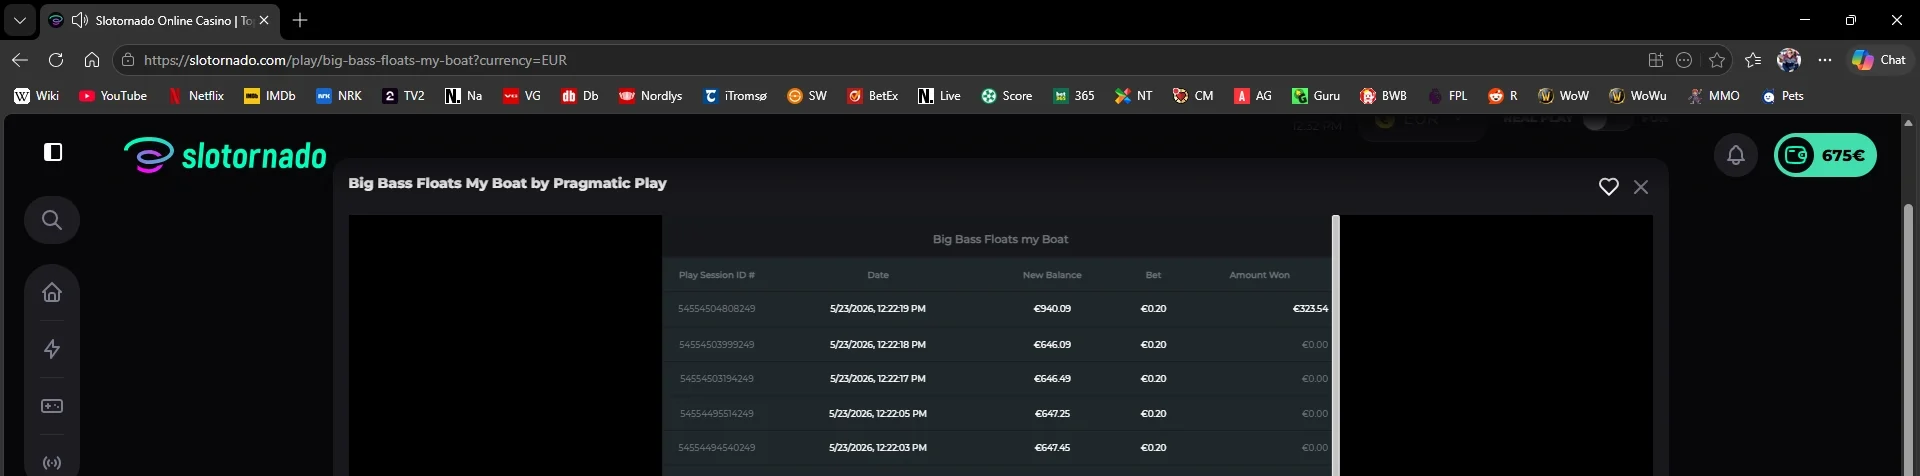1920x476 pixels.
Task: Toggle the Slotornado sidebar panel icon
Action: [x=53, y=152]
